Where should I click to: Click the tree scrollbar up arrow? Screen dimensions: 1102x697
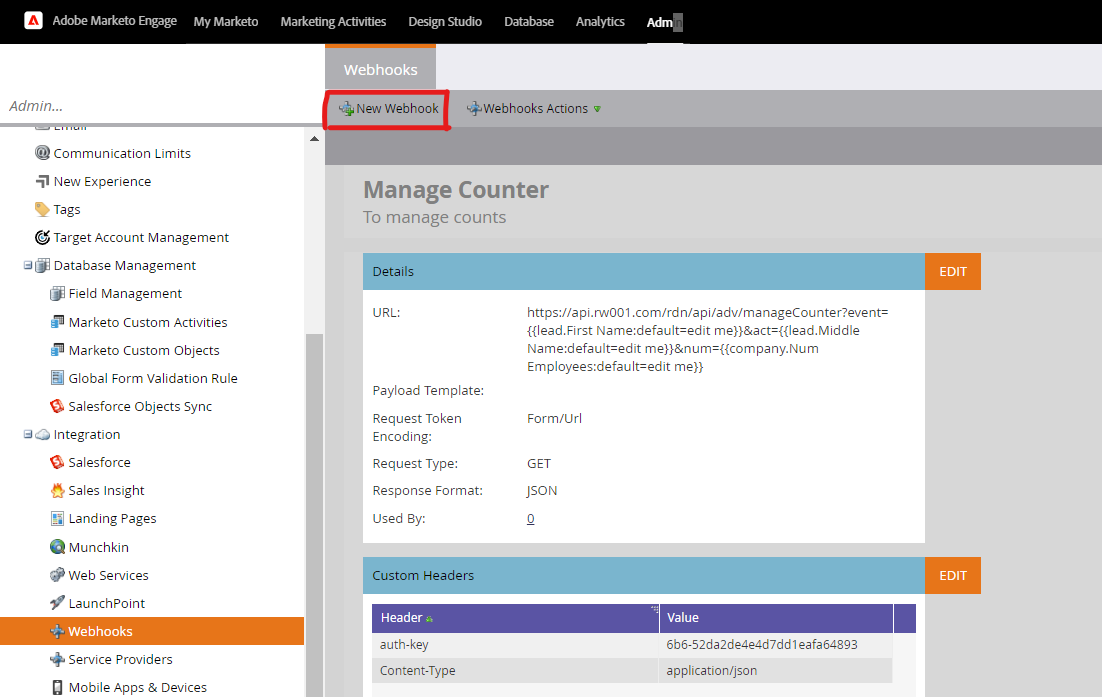click(314, 138)
